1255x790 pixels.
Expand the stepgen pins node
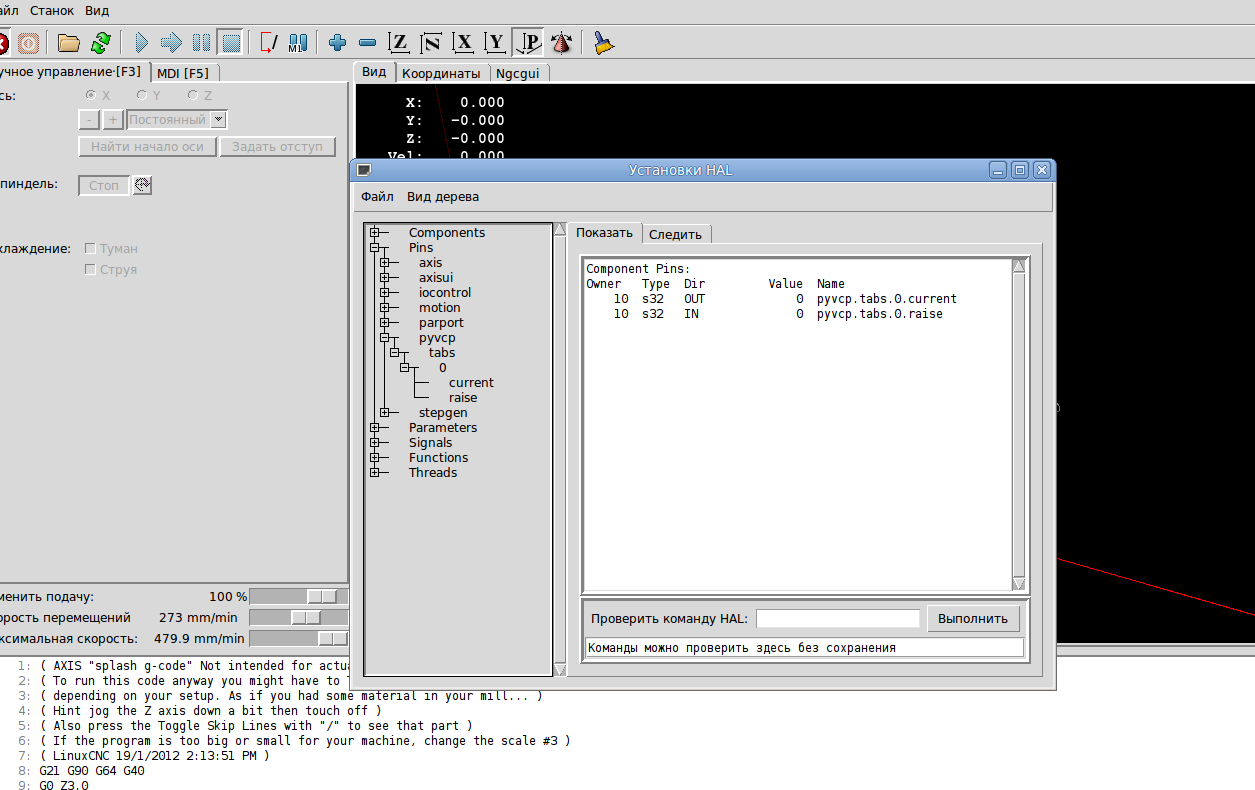(385, 413)
